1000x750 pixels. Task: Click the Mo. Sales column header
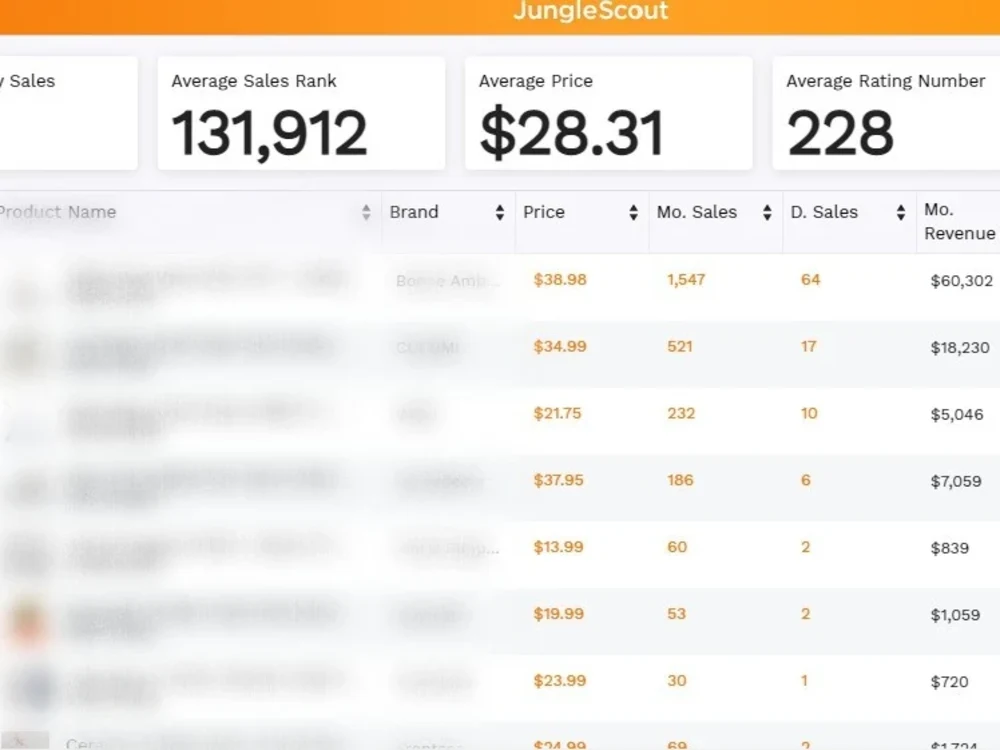pos(716,221)
